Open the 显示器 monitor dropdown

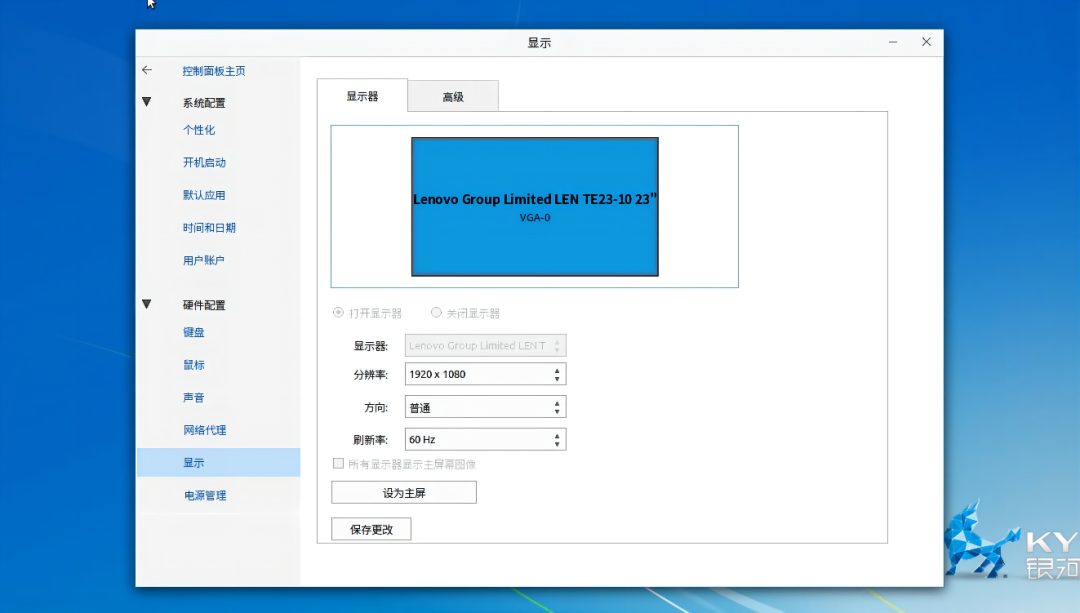pos(486,345)
